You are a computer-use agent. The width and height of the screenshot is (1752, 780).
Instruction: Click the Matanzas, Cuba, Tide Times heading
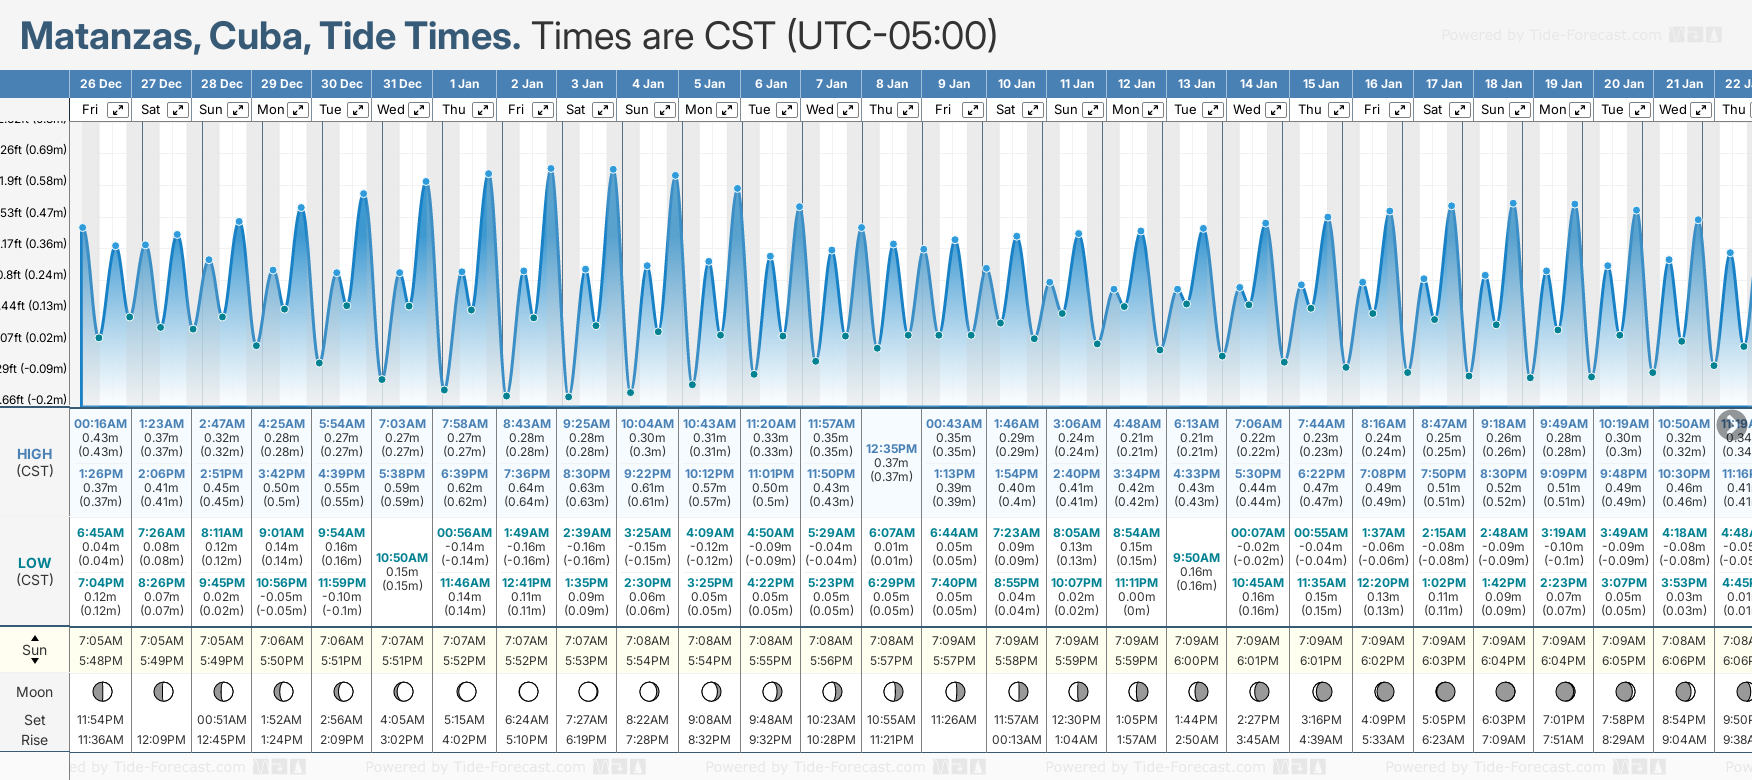(x=270, y=36)
